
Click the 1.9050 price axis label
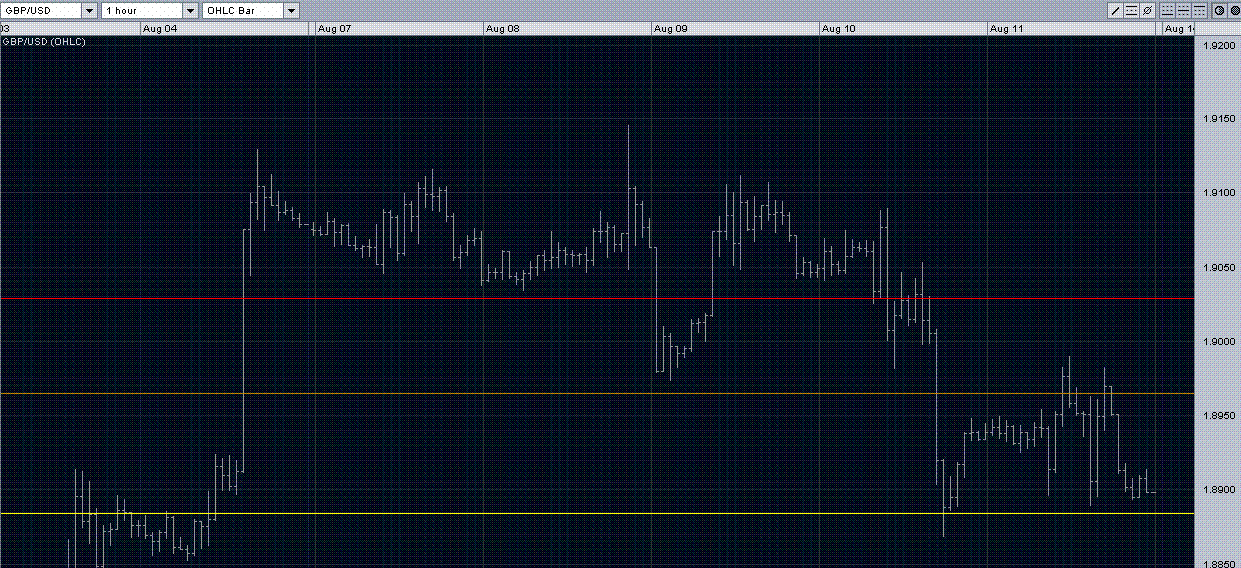pyautogui.click(x=1218, y=268)
